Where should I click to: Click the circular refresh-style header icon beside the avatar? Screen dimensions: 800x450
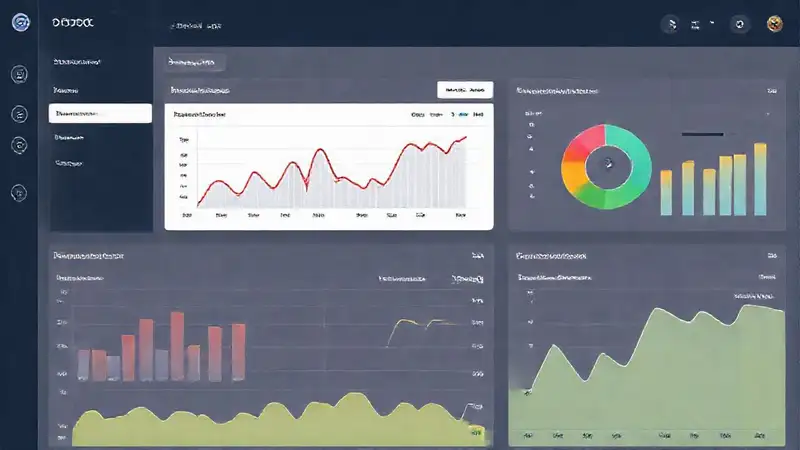click(x=739, y=24)
